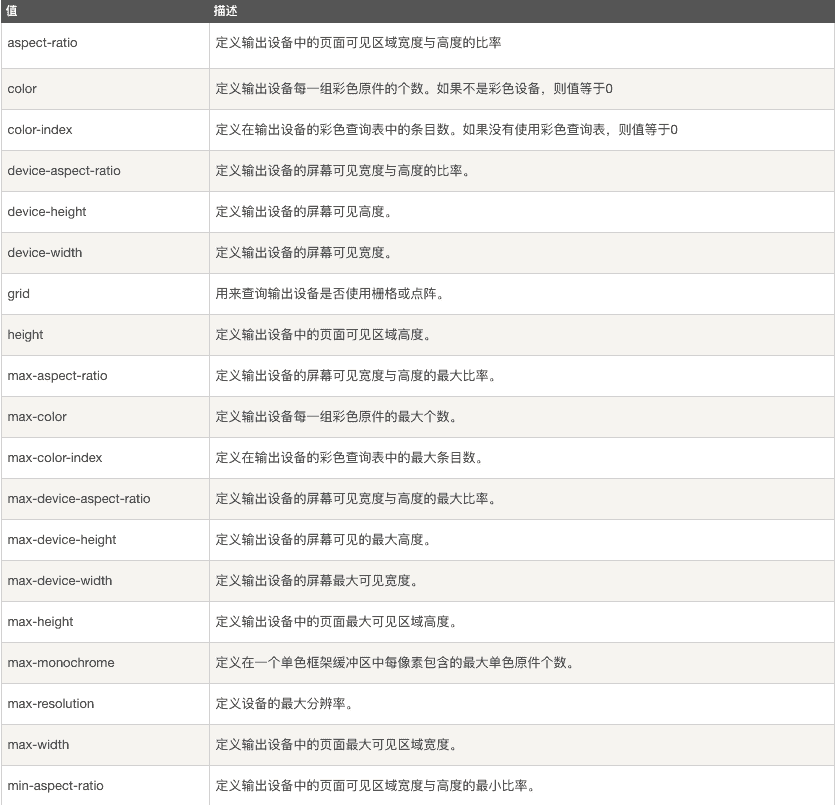The height and width of the screenshot is (805, 837).
Task: Select the description '定义输出设备的屏幕最大可见宽度。'
Action: [x=317, y=581]
